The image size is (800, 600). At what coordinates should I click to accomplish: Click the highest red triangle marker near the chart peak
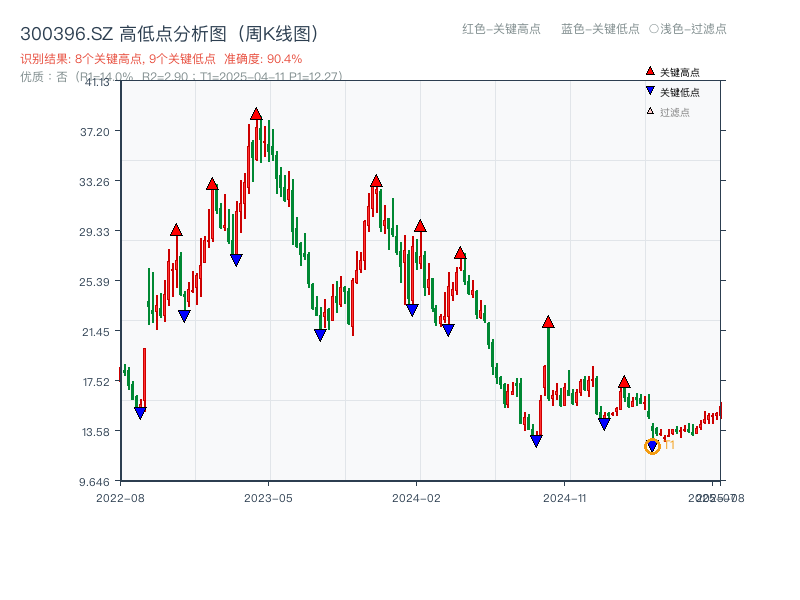coord(258,114)
